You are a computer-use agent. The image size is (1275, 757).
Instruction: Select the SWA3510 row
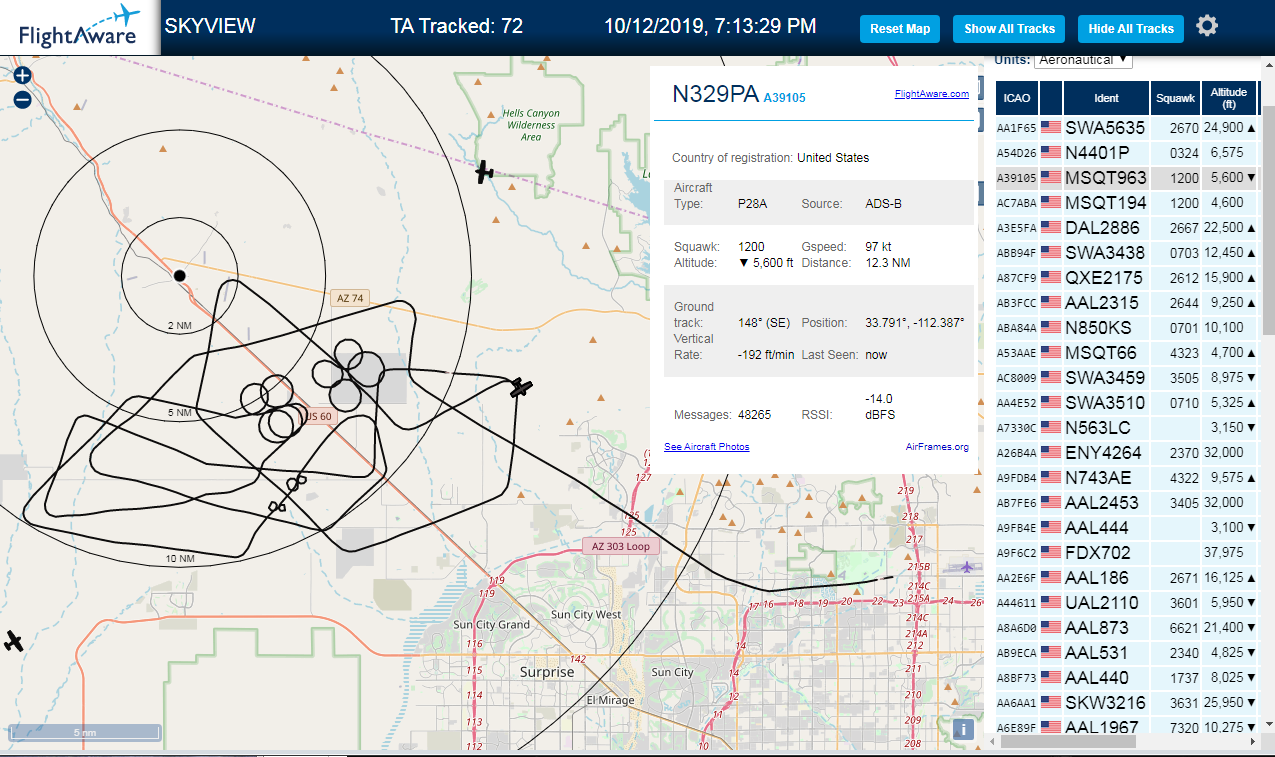tap(1127, 403)
